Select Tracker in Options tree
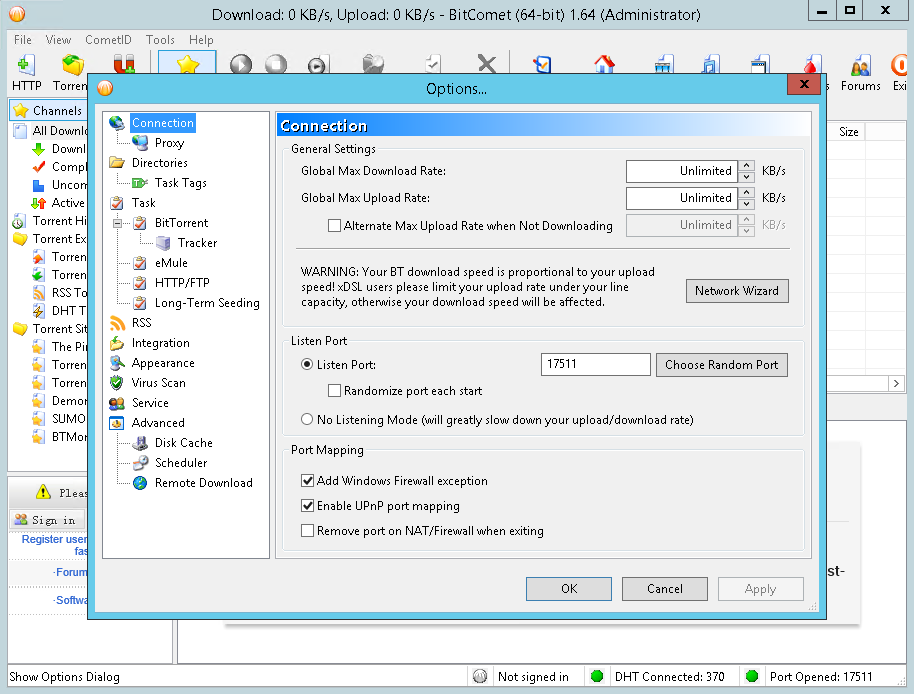The height and width of the screenshot is (694, 914). pyautogui.click(x=197, y=242)
